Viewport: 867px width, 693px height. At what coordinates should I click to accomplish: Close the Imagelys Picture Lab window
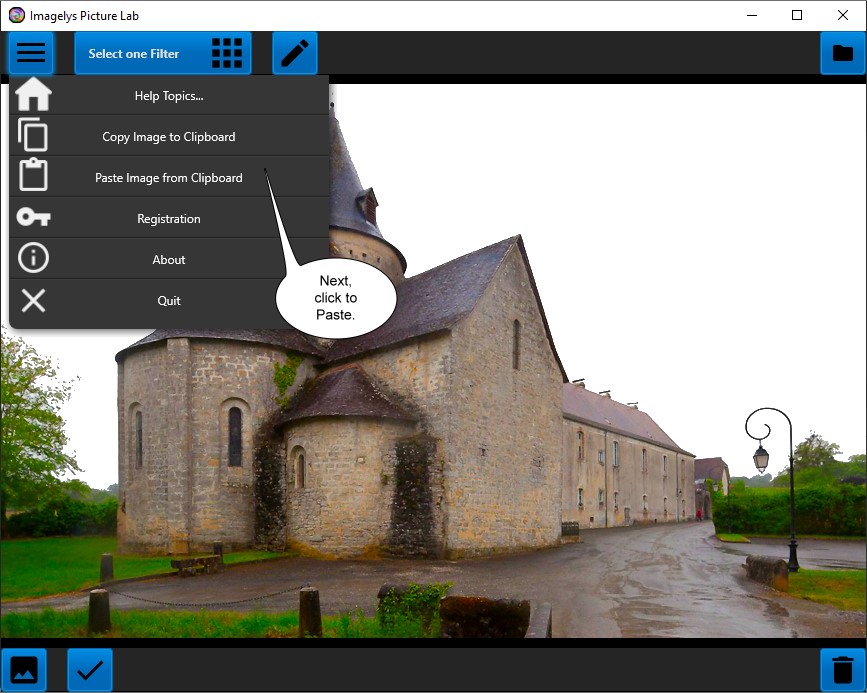843,15
